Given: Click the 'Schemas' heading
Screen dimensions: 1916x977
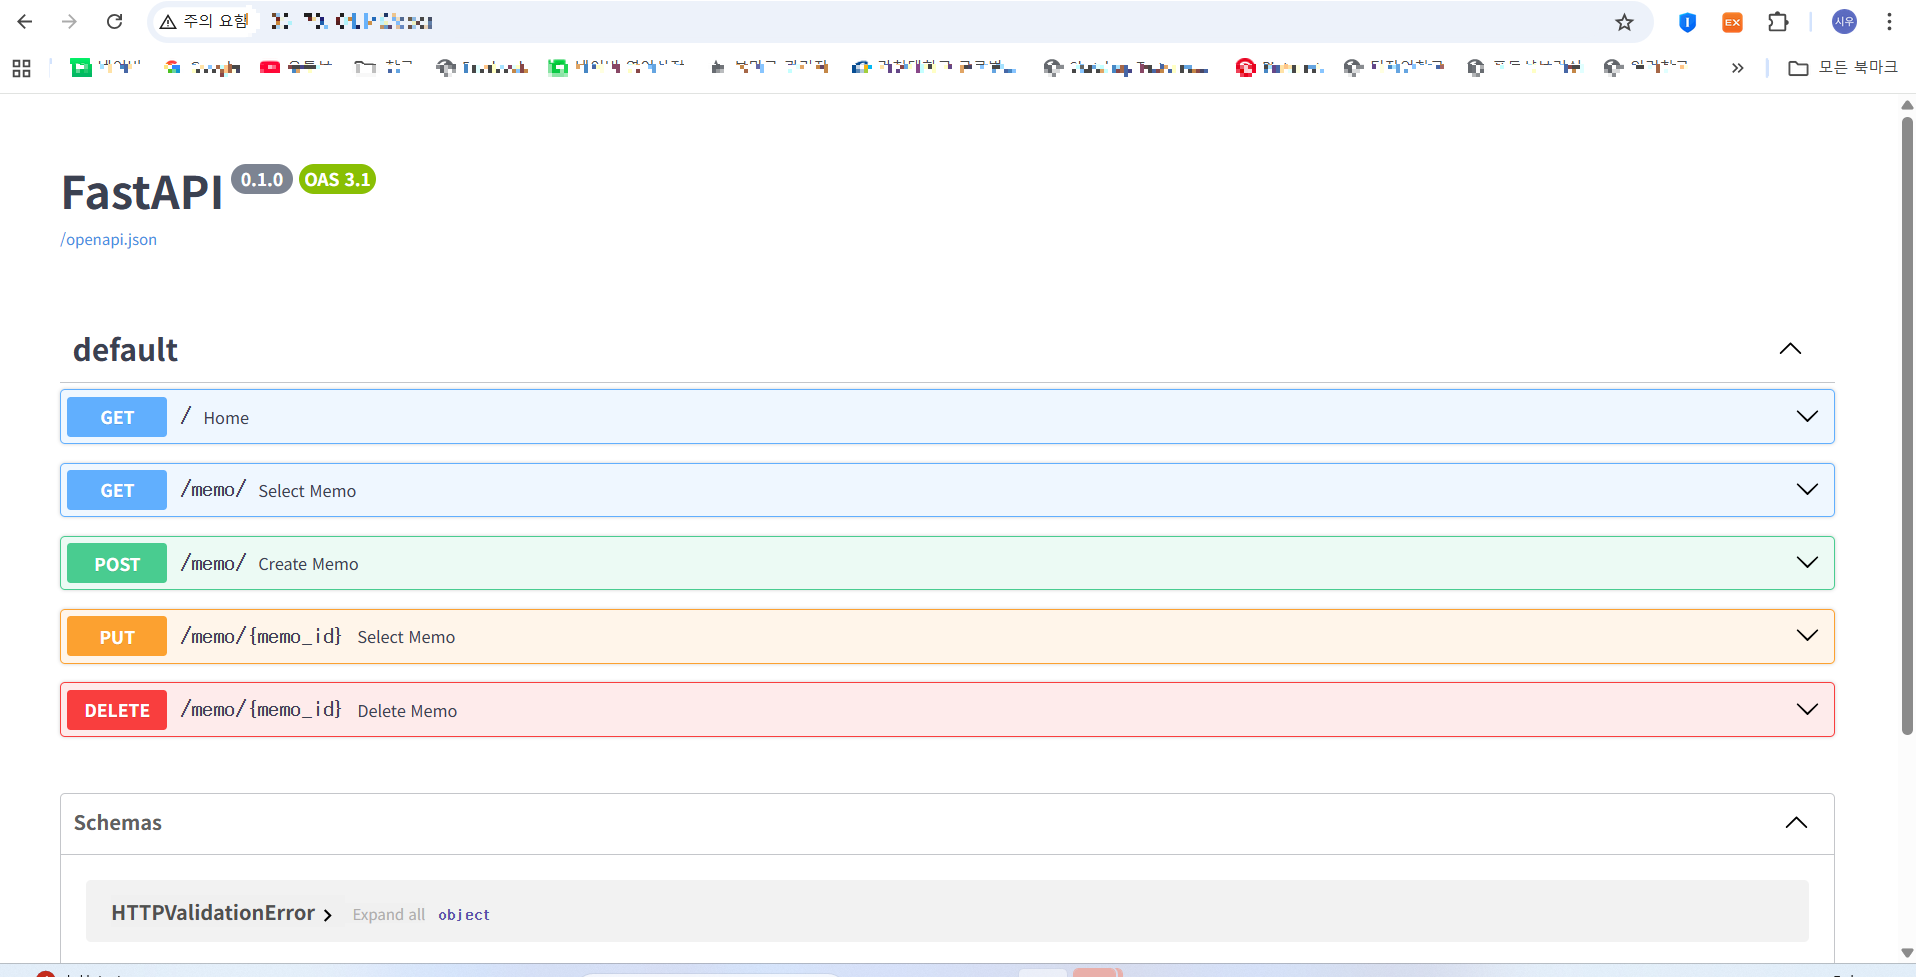Looking at the screenshot, I should (117, 823).
